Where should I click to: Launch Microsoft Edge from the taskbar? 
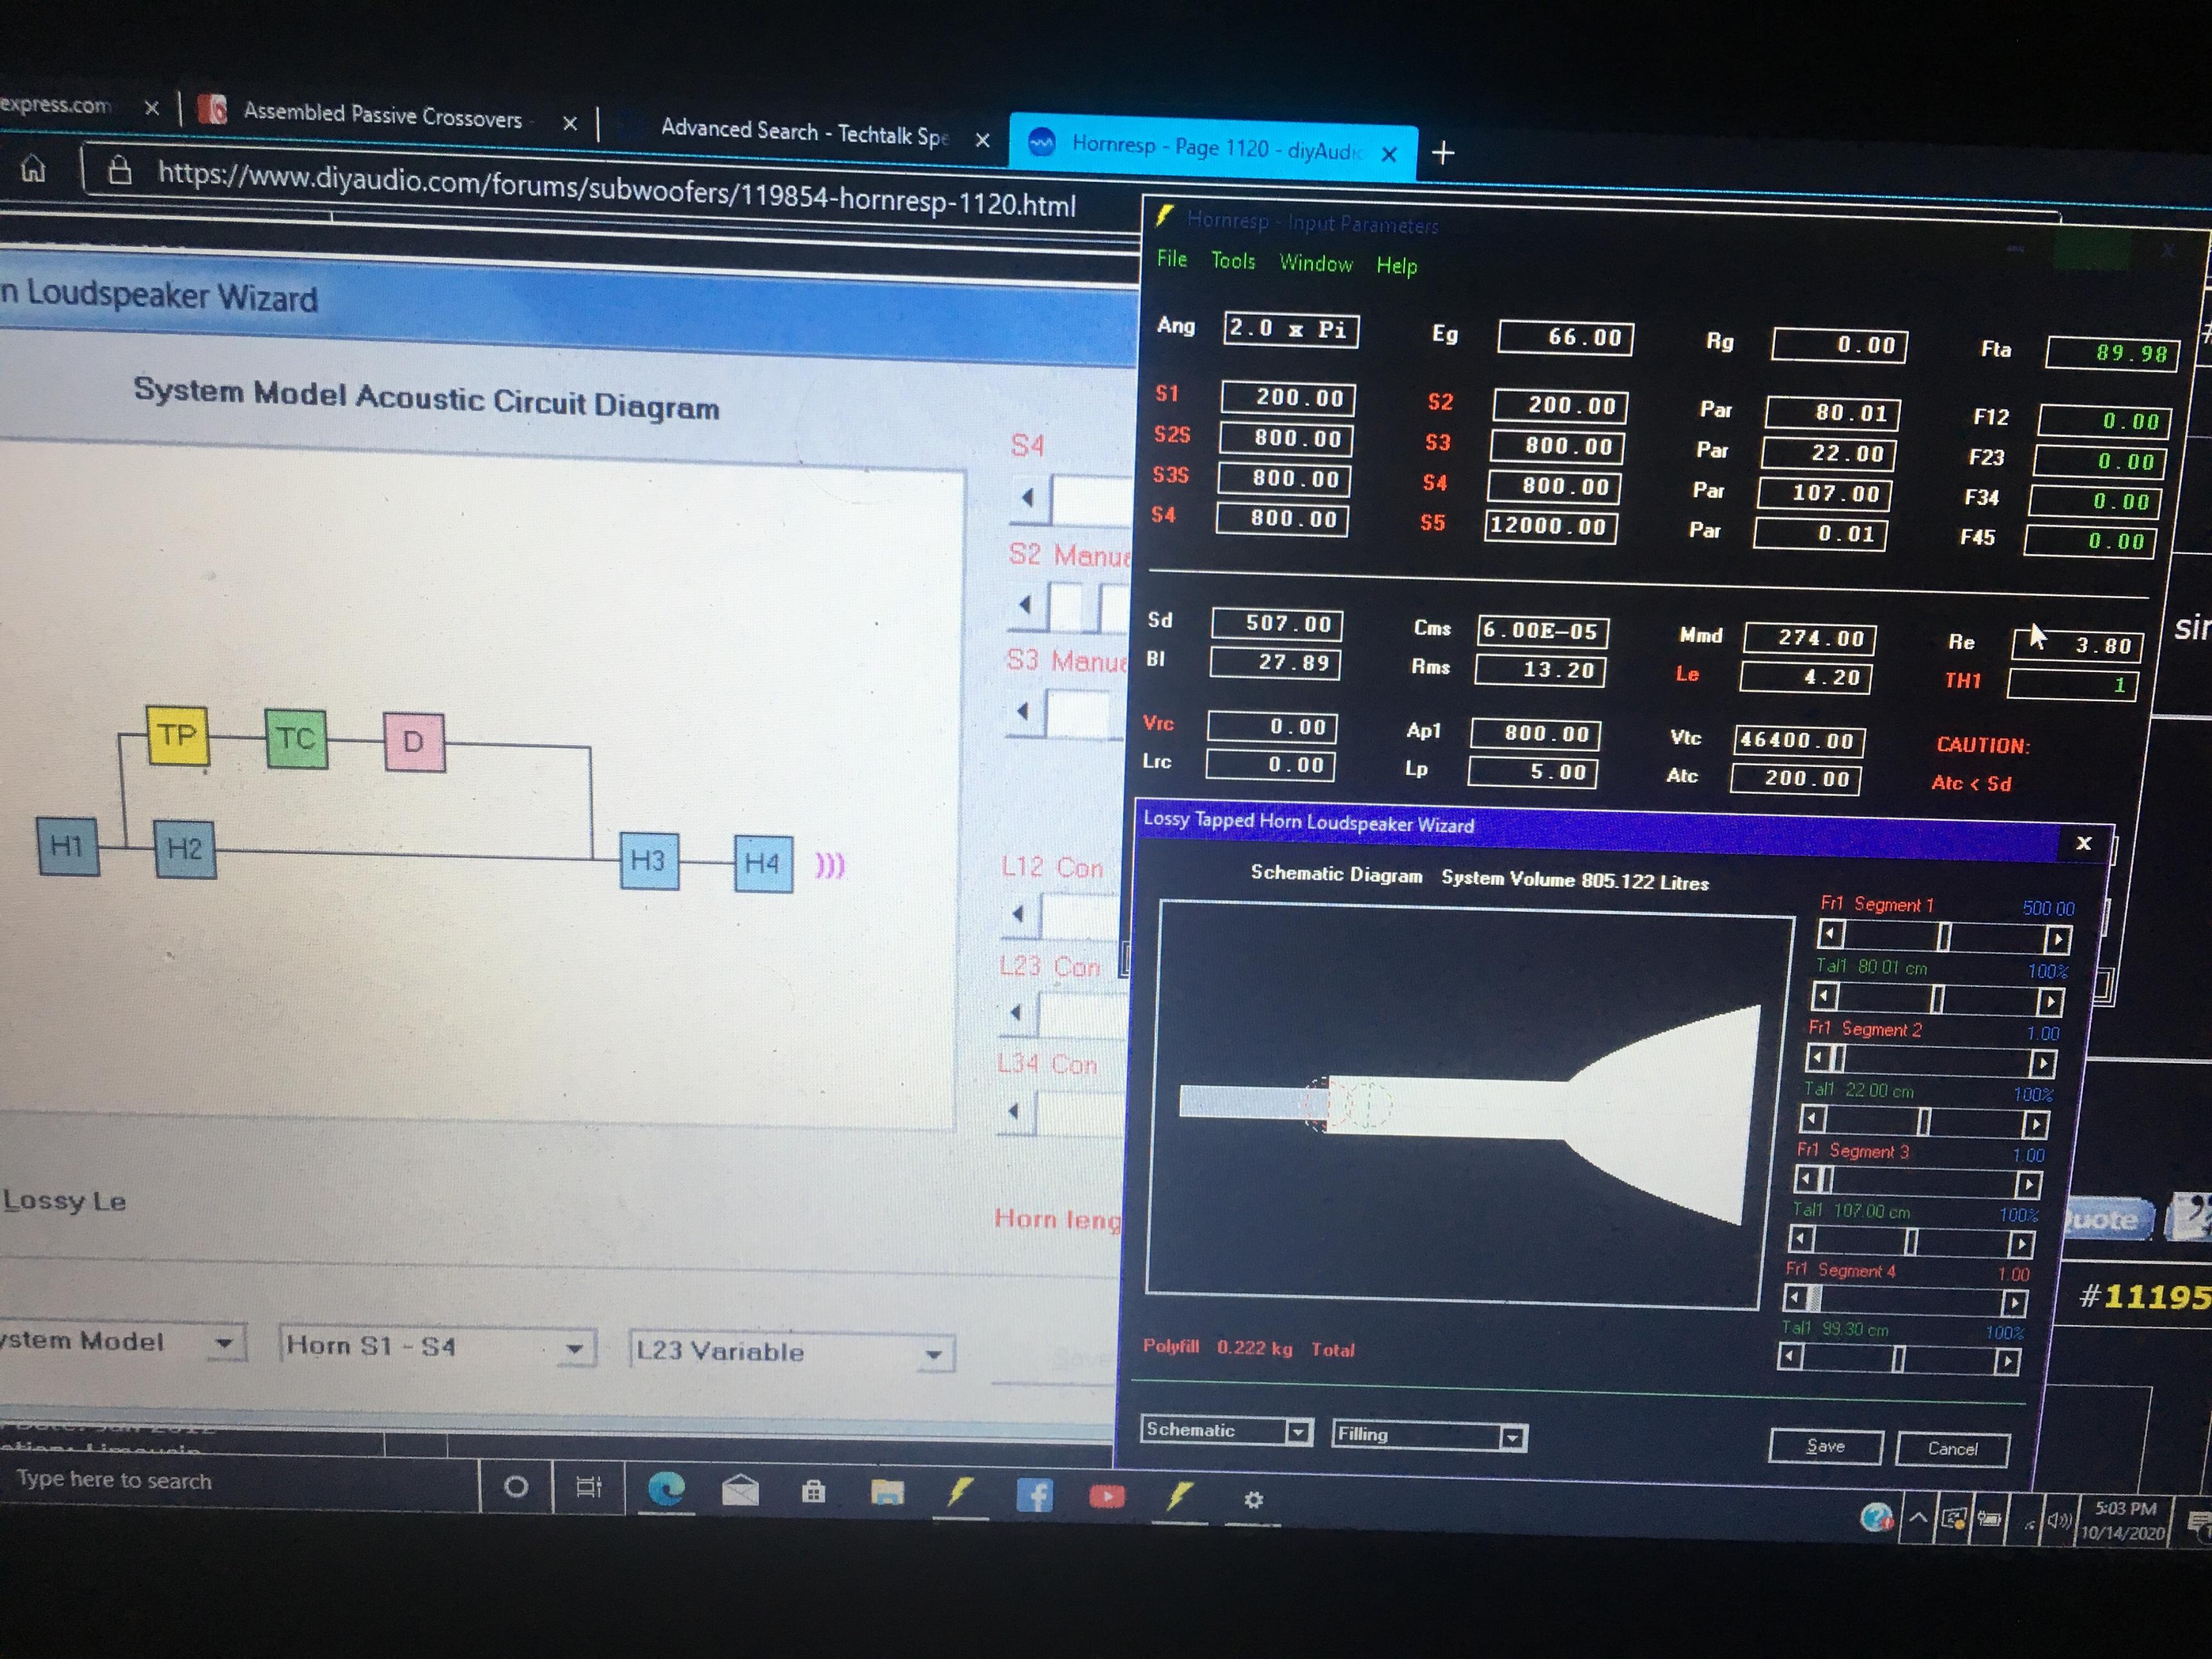pos(666,1490)
